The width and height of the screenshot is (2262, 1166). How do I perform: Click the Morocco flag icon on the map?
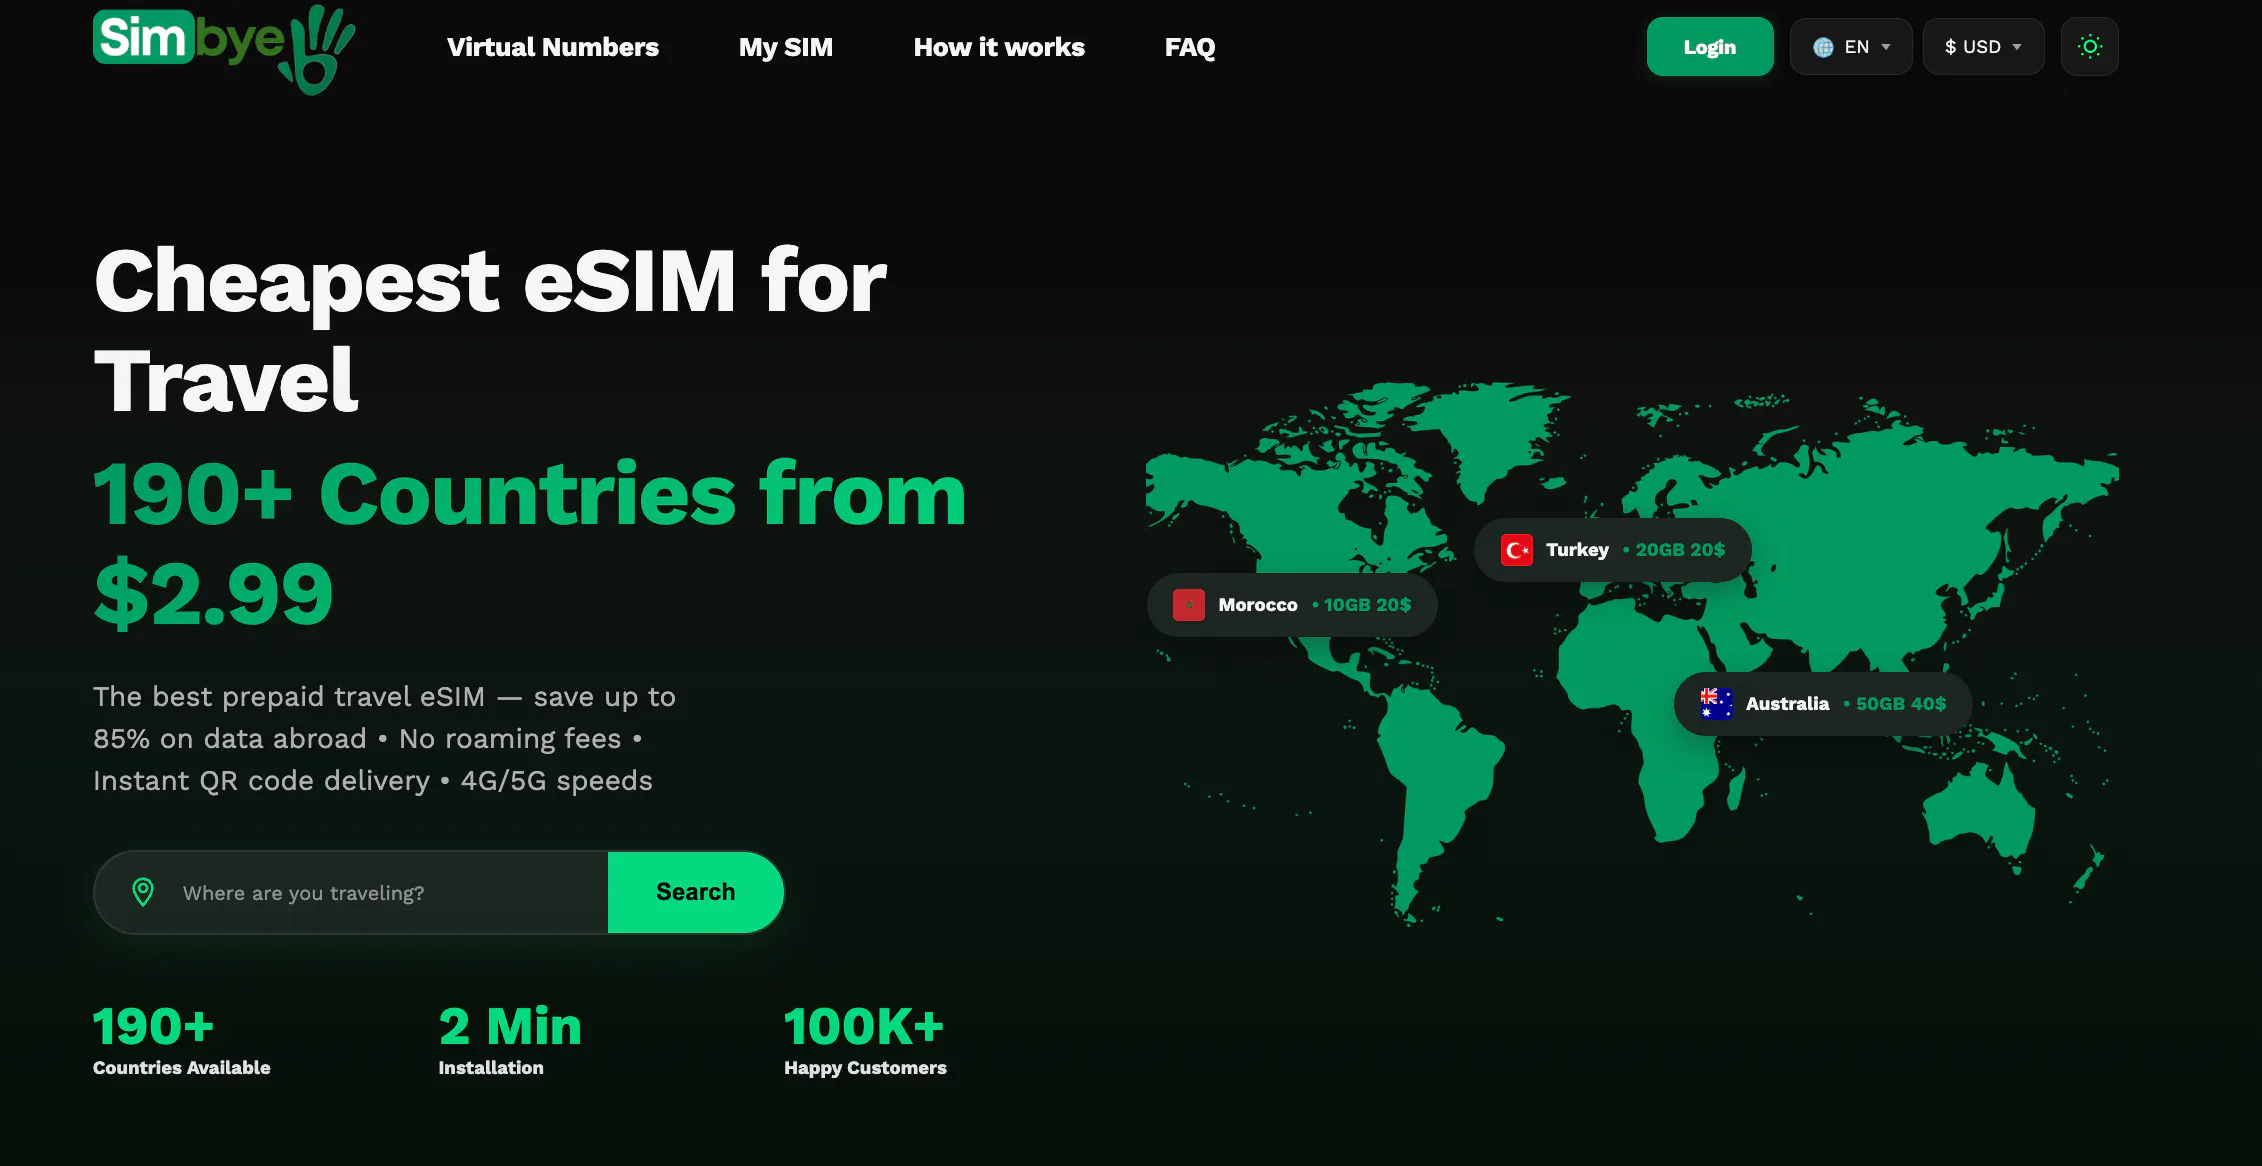(1188, 605)
